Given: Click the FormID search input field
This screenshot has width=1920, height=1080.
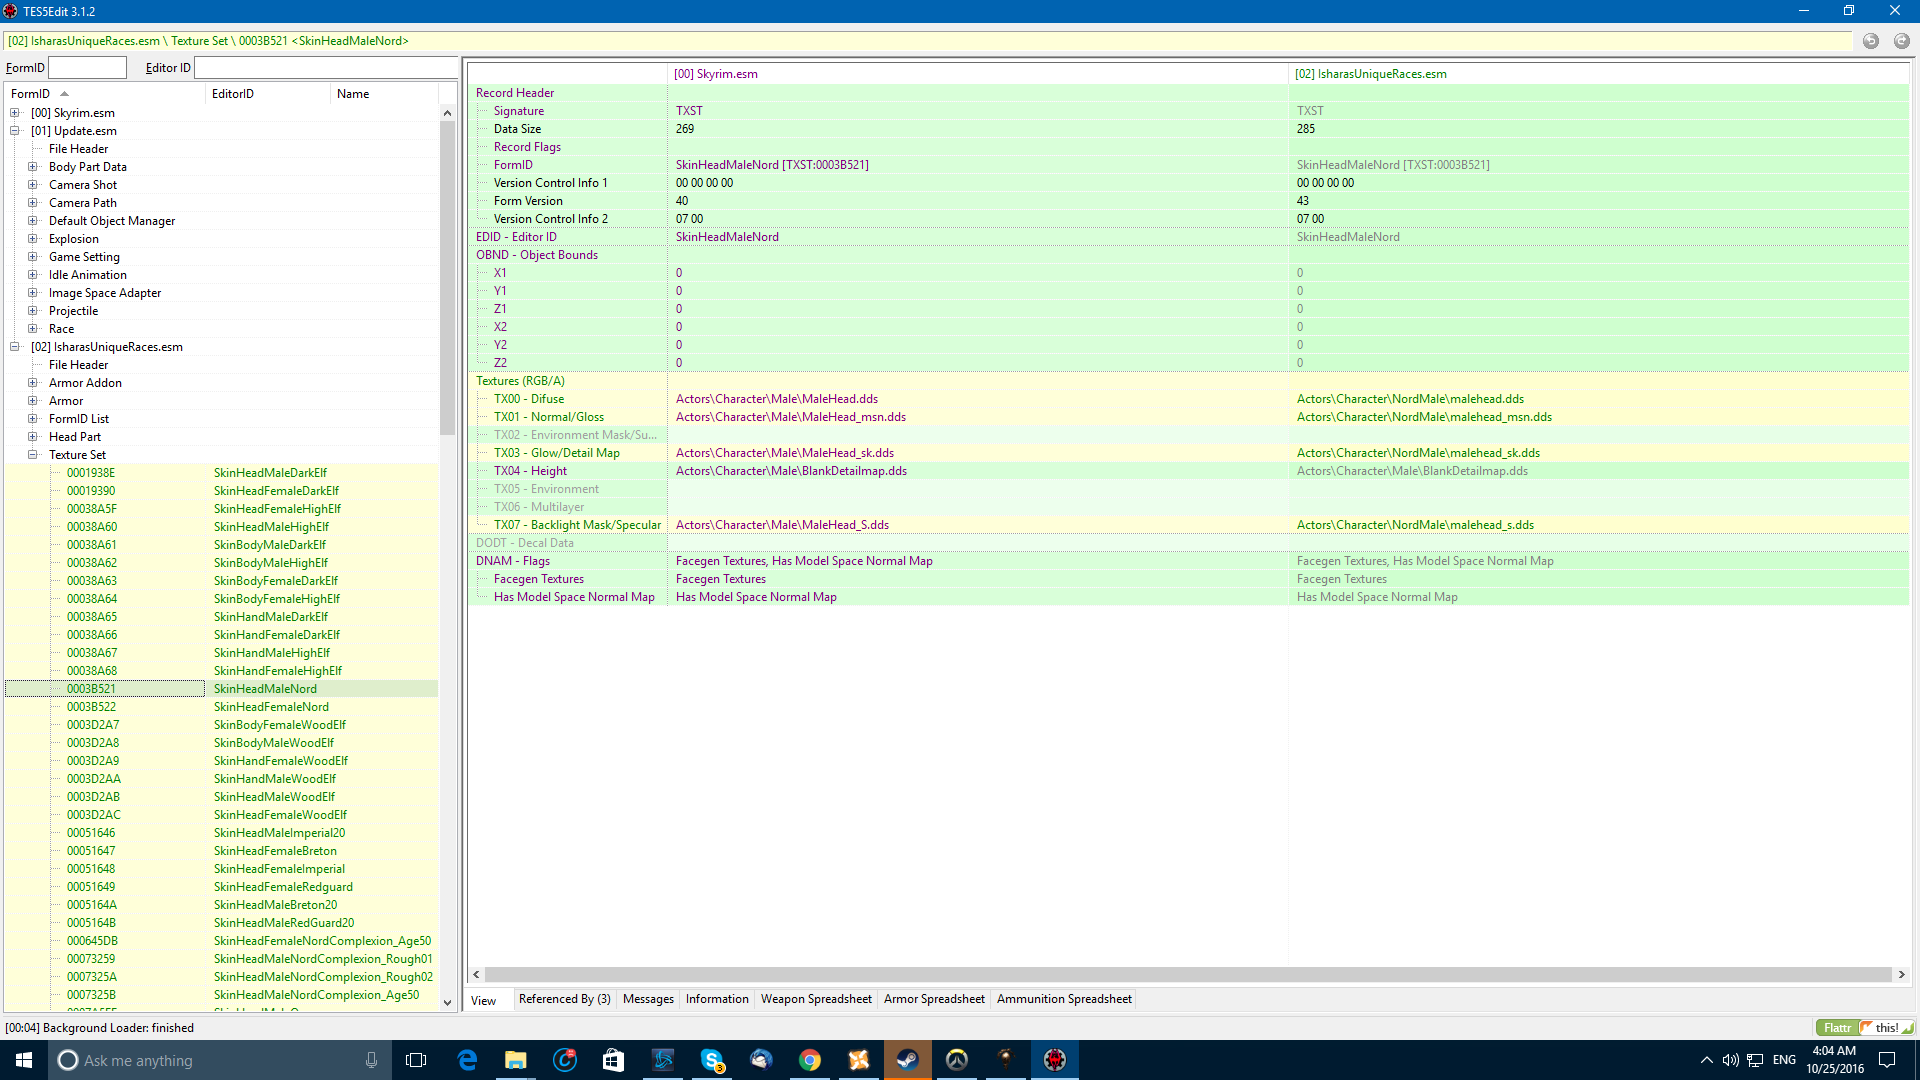Looking at the screenshot, I should tap(87, 68).
